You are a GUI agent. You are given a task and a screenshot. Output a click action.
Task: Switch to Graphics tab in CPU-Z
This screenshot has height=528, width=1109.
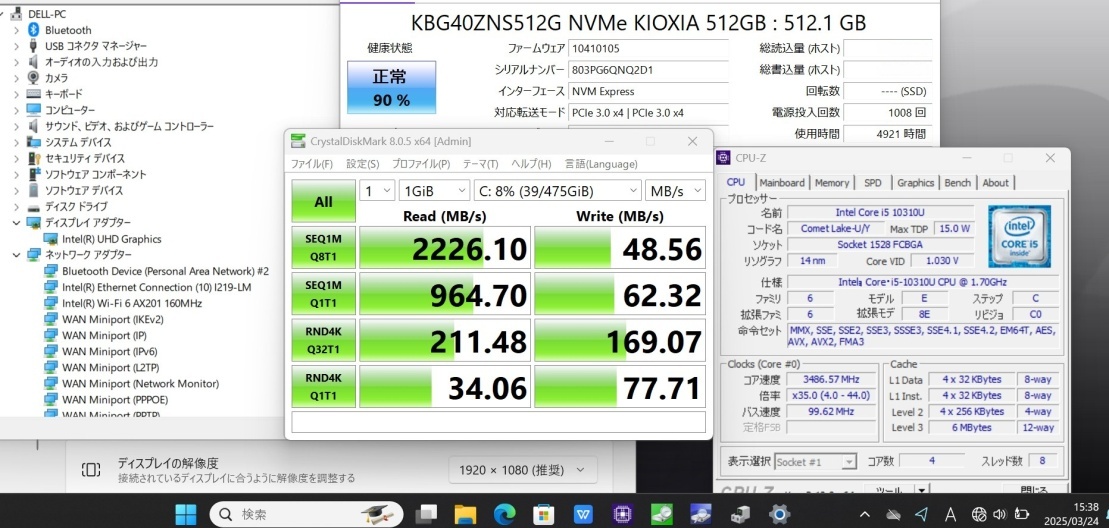[x=916, y=182]
